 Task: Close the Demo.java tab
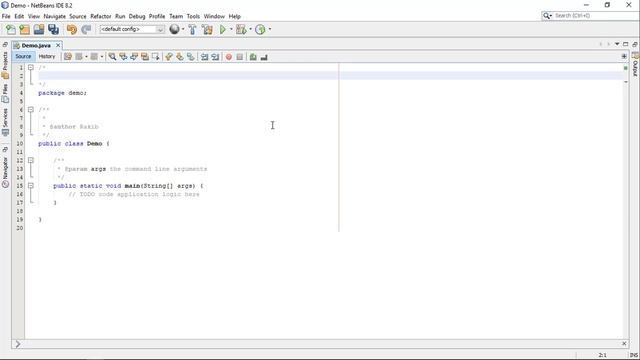click(58, 45)
